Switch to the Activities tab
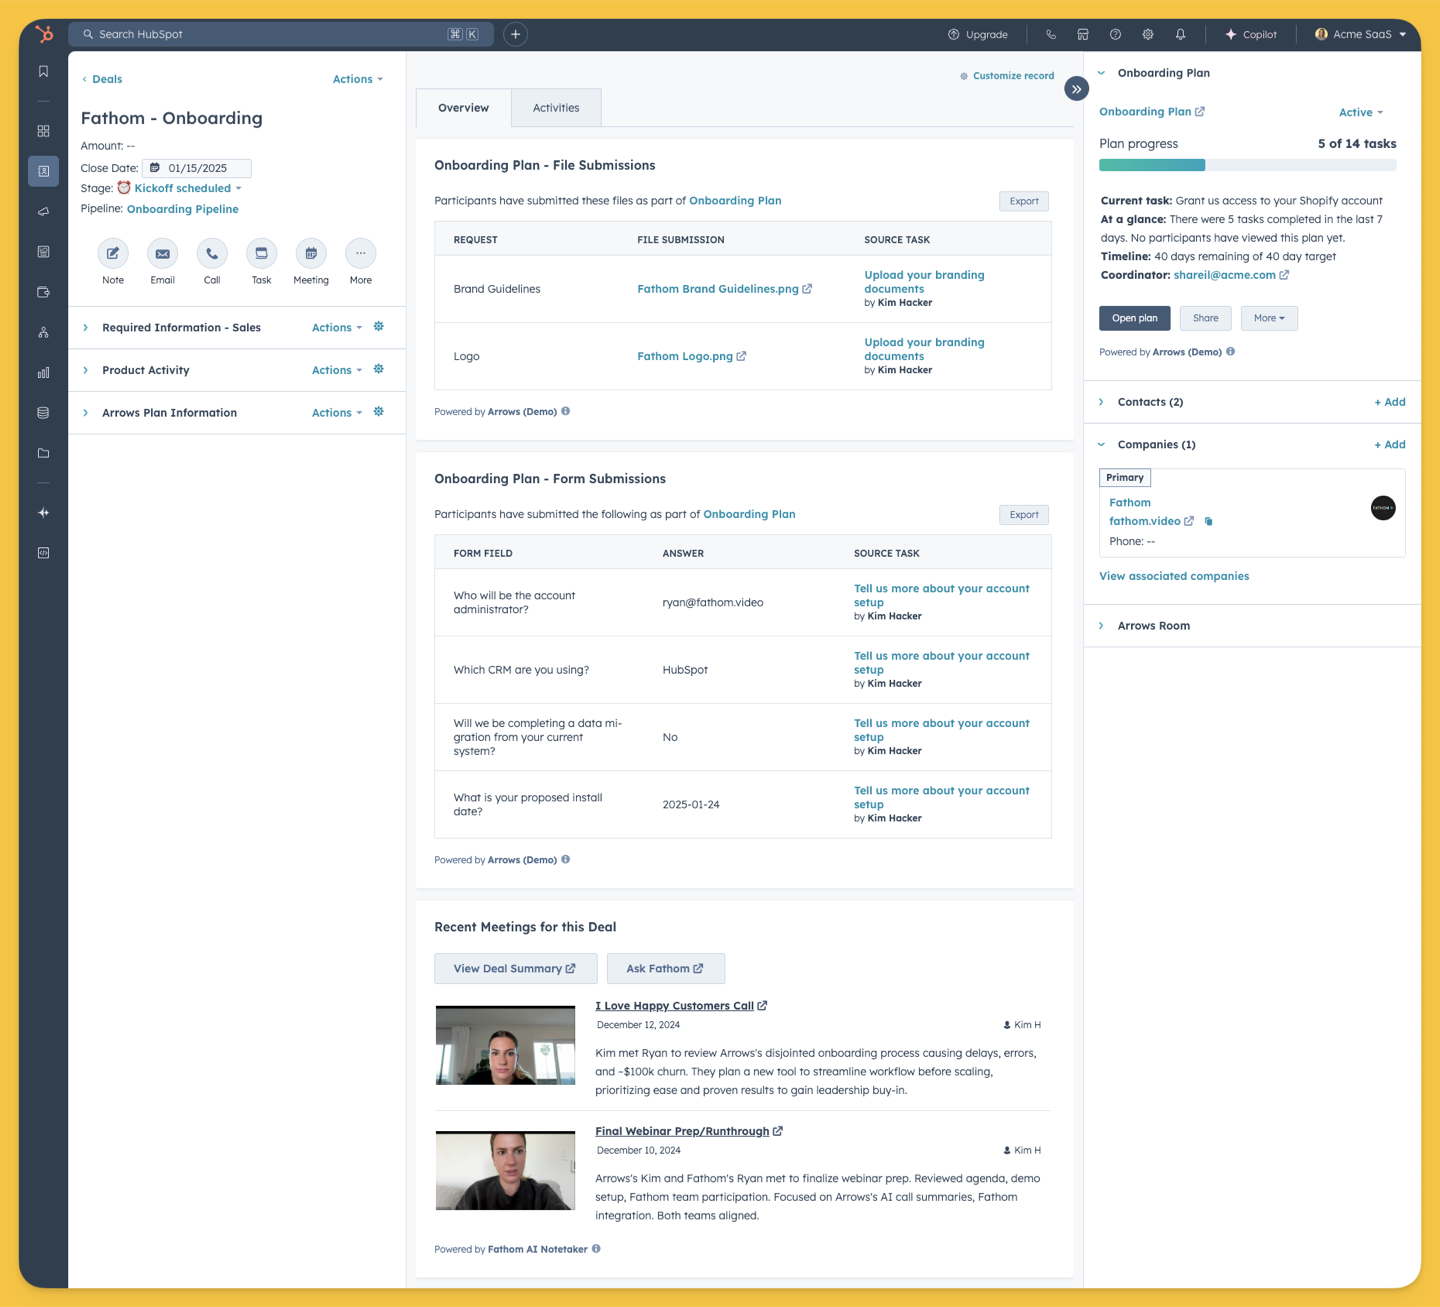This screenshot has width=1440, height=1307. point(556,108)
